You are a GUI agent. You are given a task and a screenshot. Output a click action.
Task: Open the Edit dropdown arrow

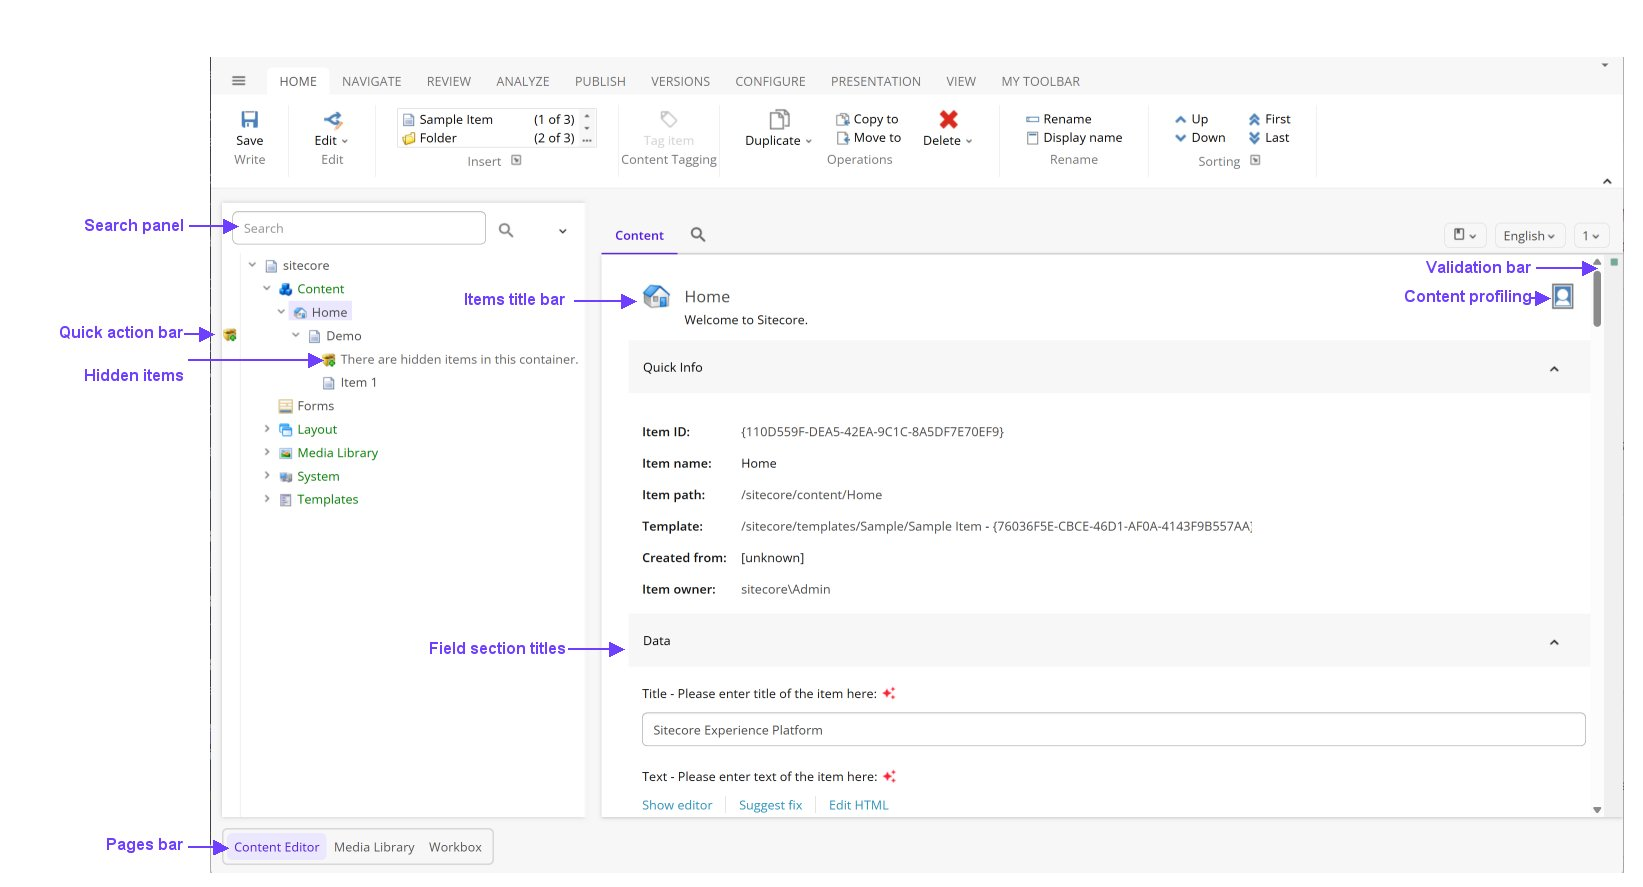(x=345, y=142)
